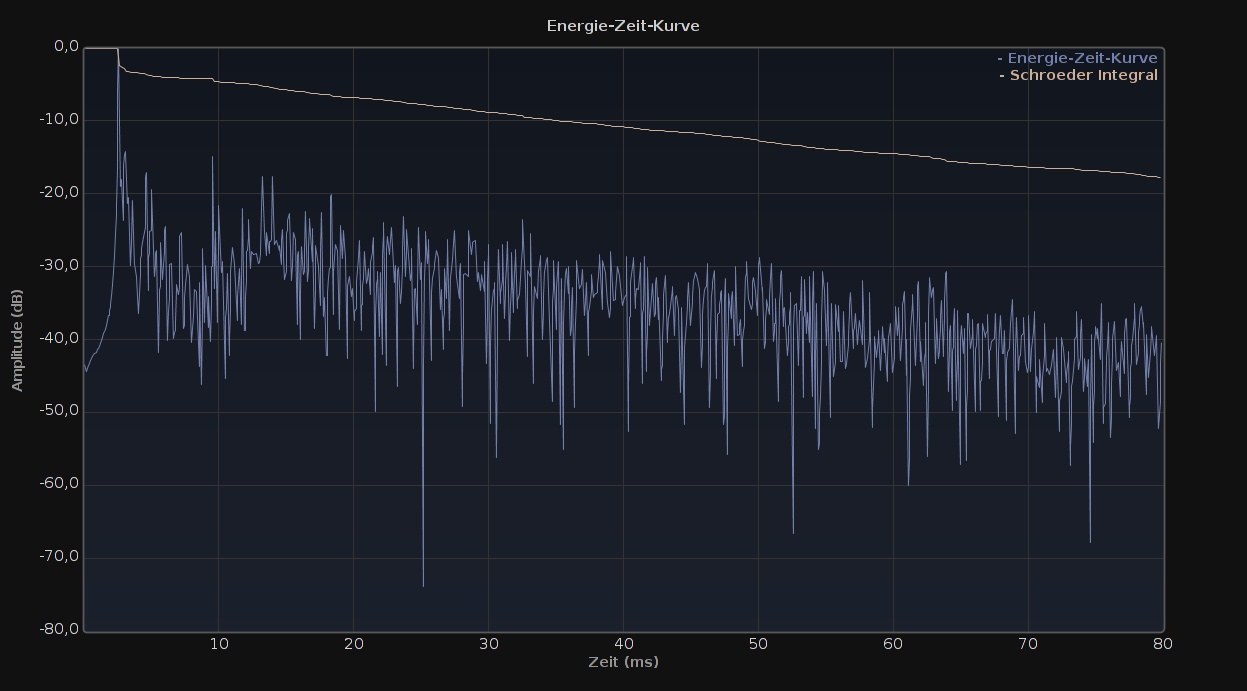Select the 70 tick on time axis
The height and width of the screenshot is (691, 1247).
pos(1029,644)
